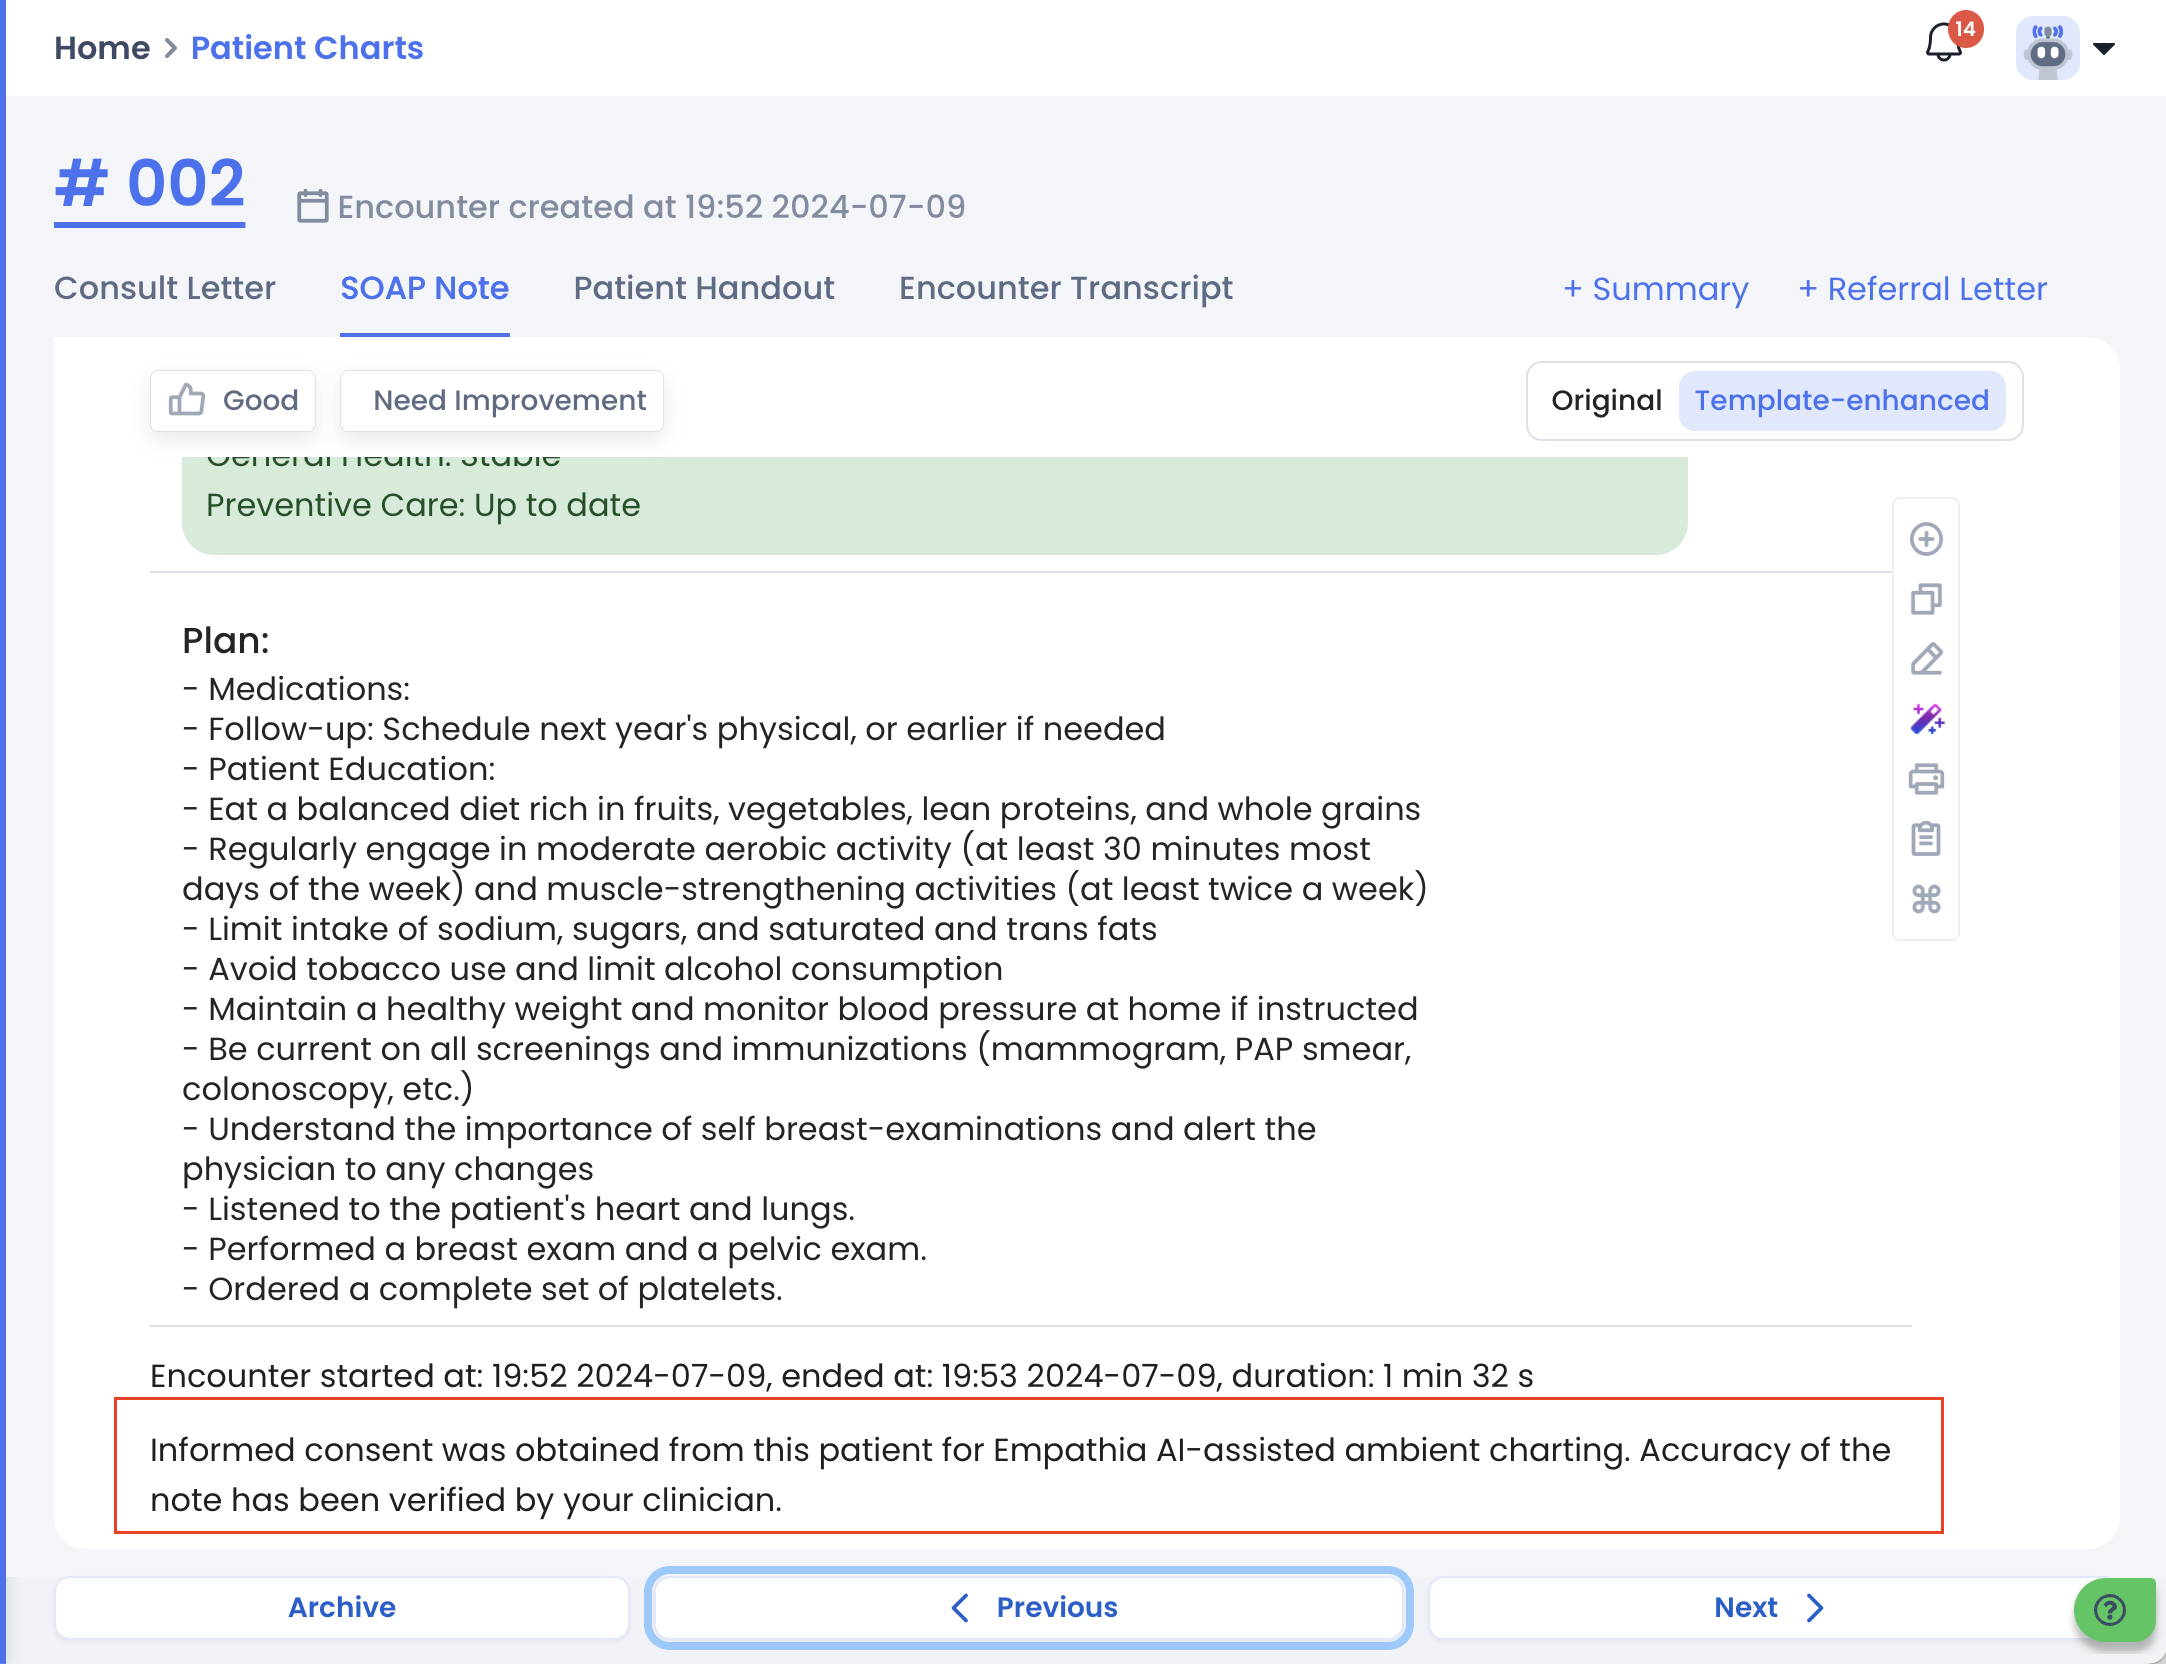Image resolution: width=2166 pixels, height=1664 pixels.
Task: Switch to Original note version
Action: (x=1605, y=401)
